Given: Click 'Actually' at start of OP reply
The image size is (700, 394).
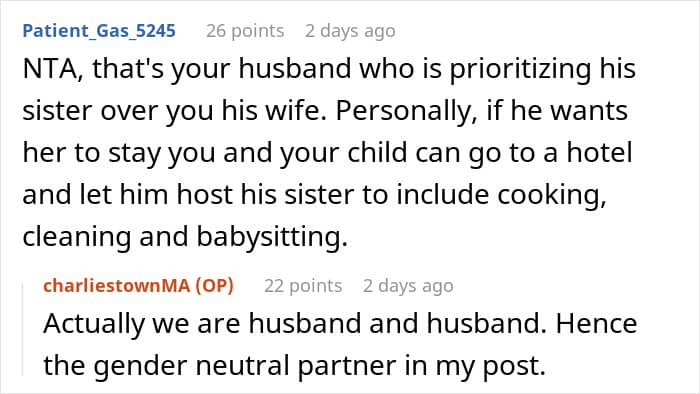Looking at the screenshot, I should tap(94, 324).
